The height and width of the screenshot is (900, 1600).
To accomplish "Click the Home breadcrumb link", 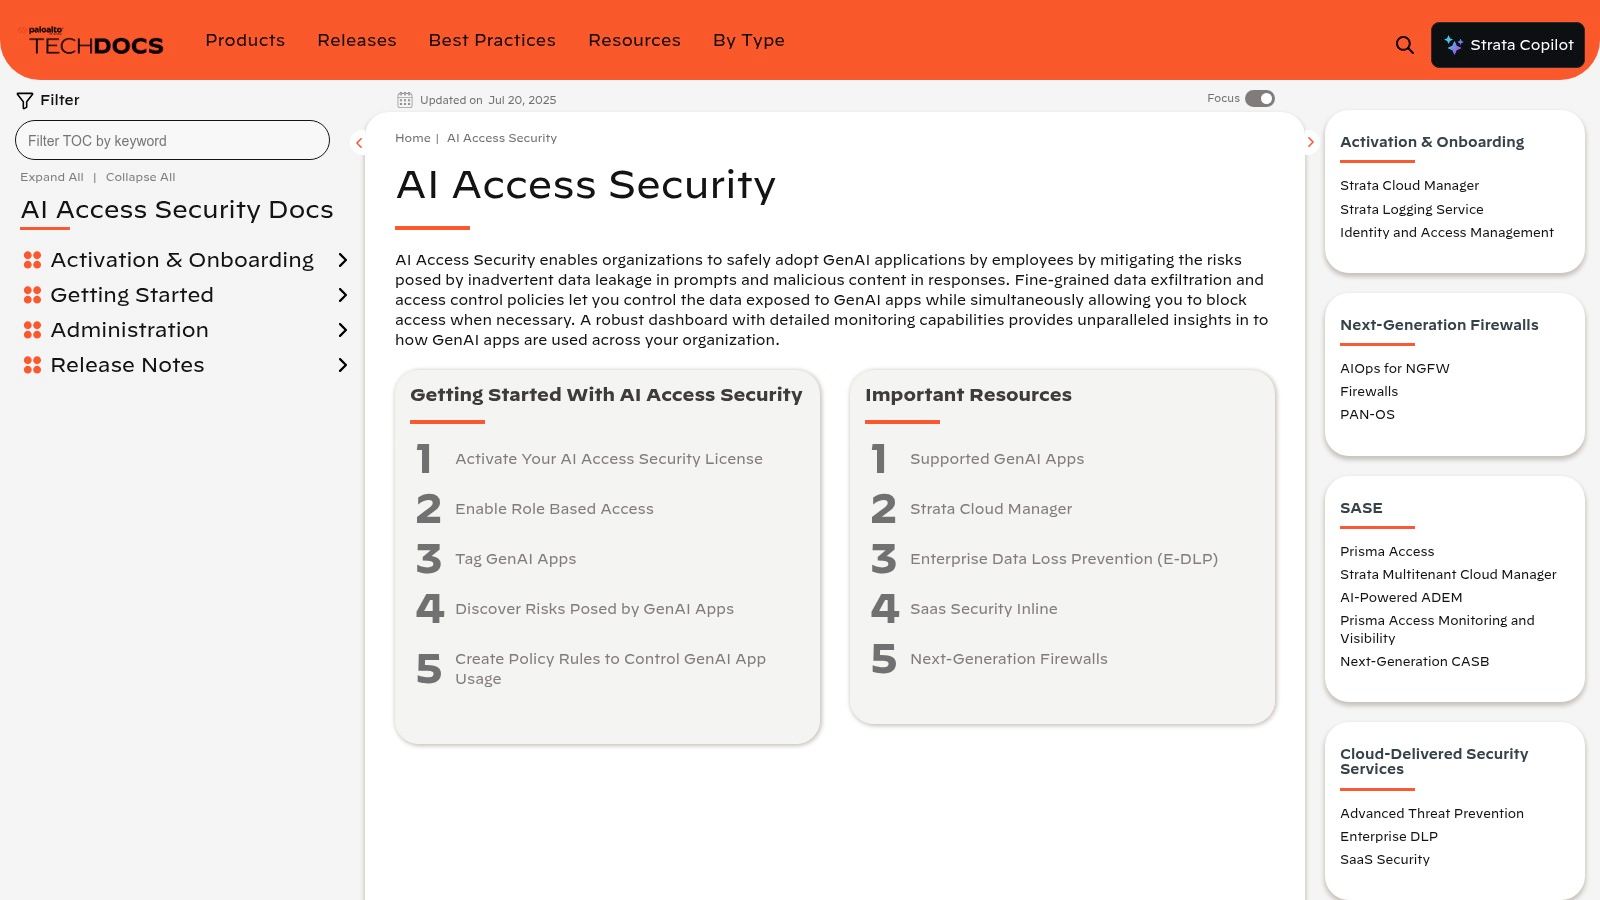I will pyautogui.click(x=412, y=138).
